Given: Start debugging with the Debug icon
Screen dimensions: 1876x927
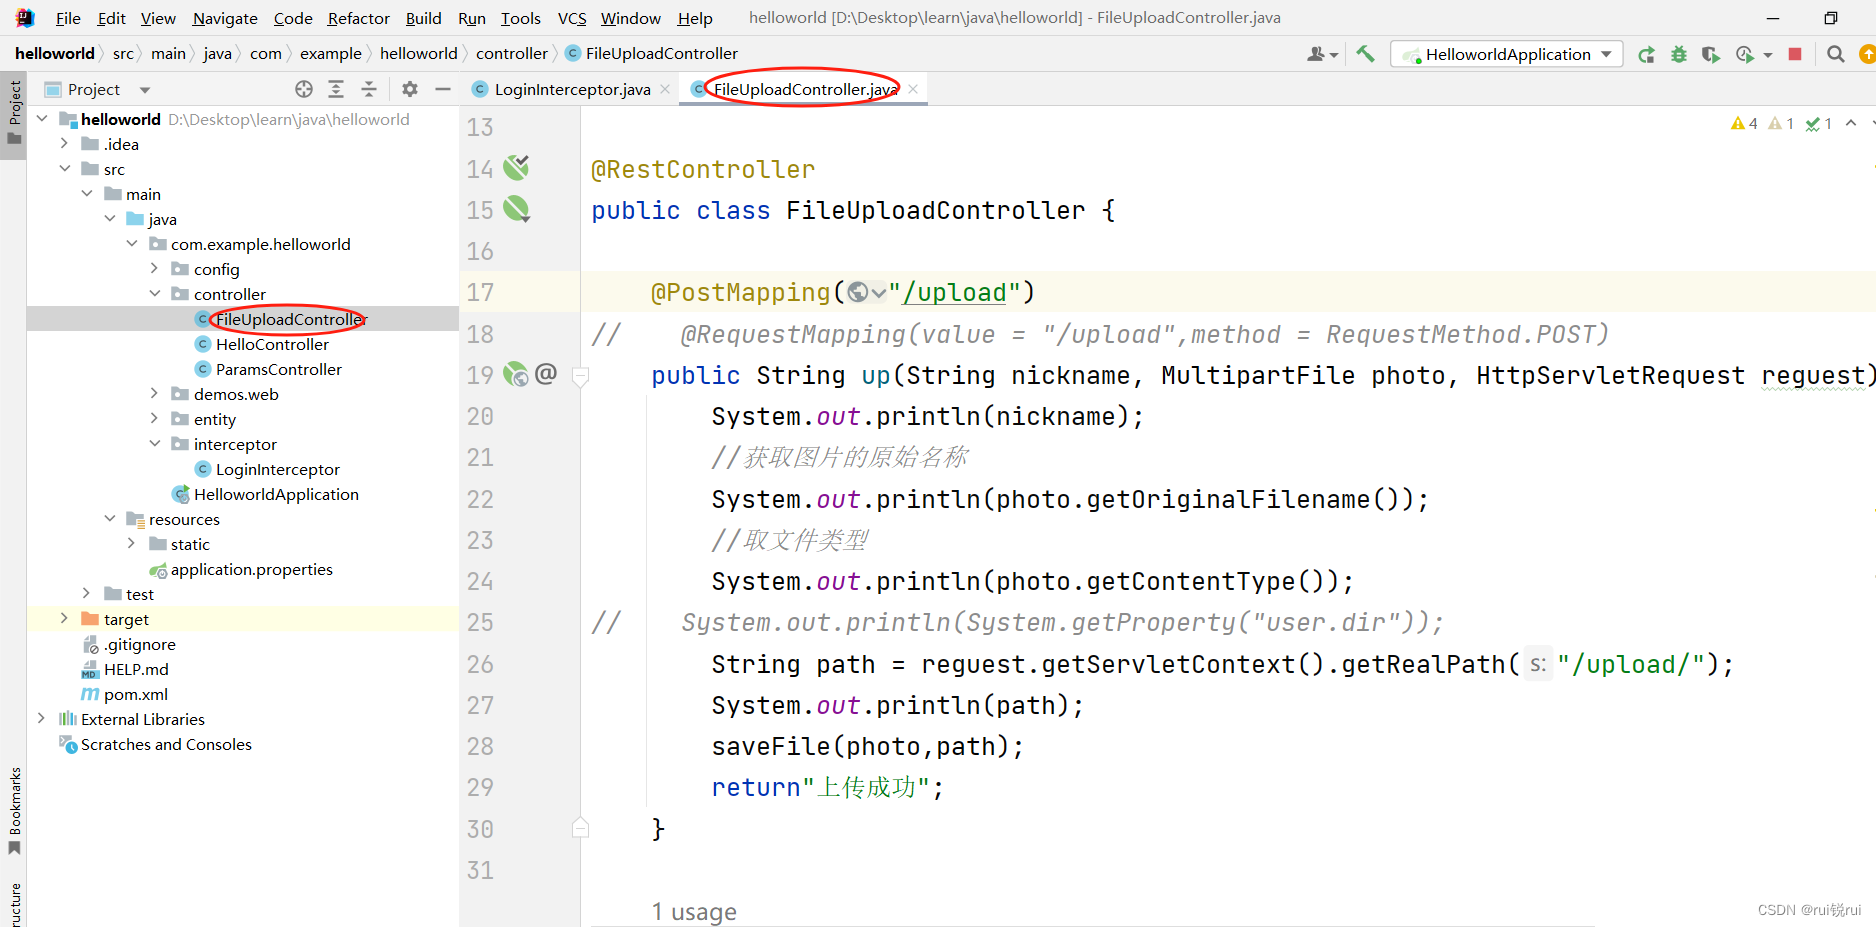Looking at the screenshot, I should (1679, 54).
